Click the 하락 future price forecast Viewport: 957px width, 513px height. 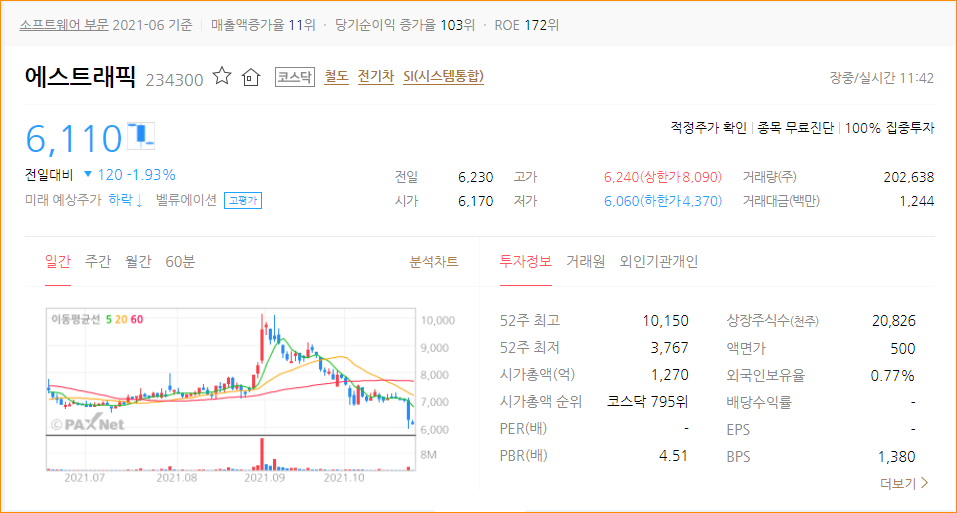(125, 200)
